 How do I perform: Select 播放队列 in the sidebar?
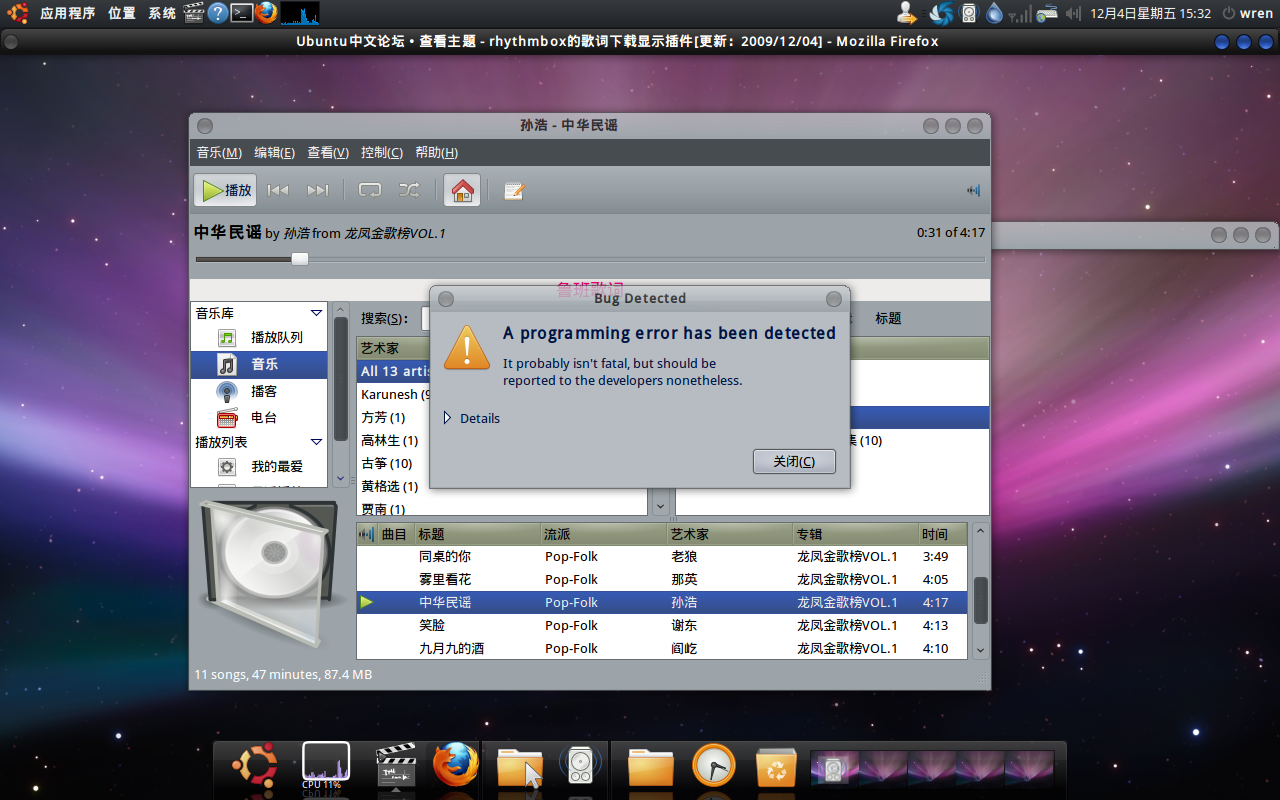[259, 338]
